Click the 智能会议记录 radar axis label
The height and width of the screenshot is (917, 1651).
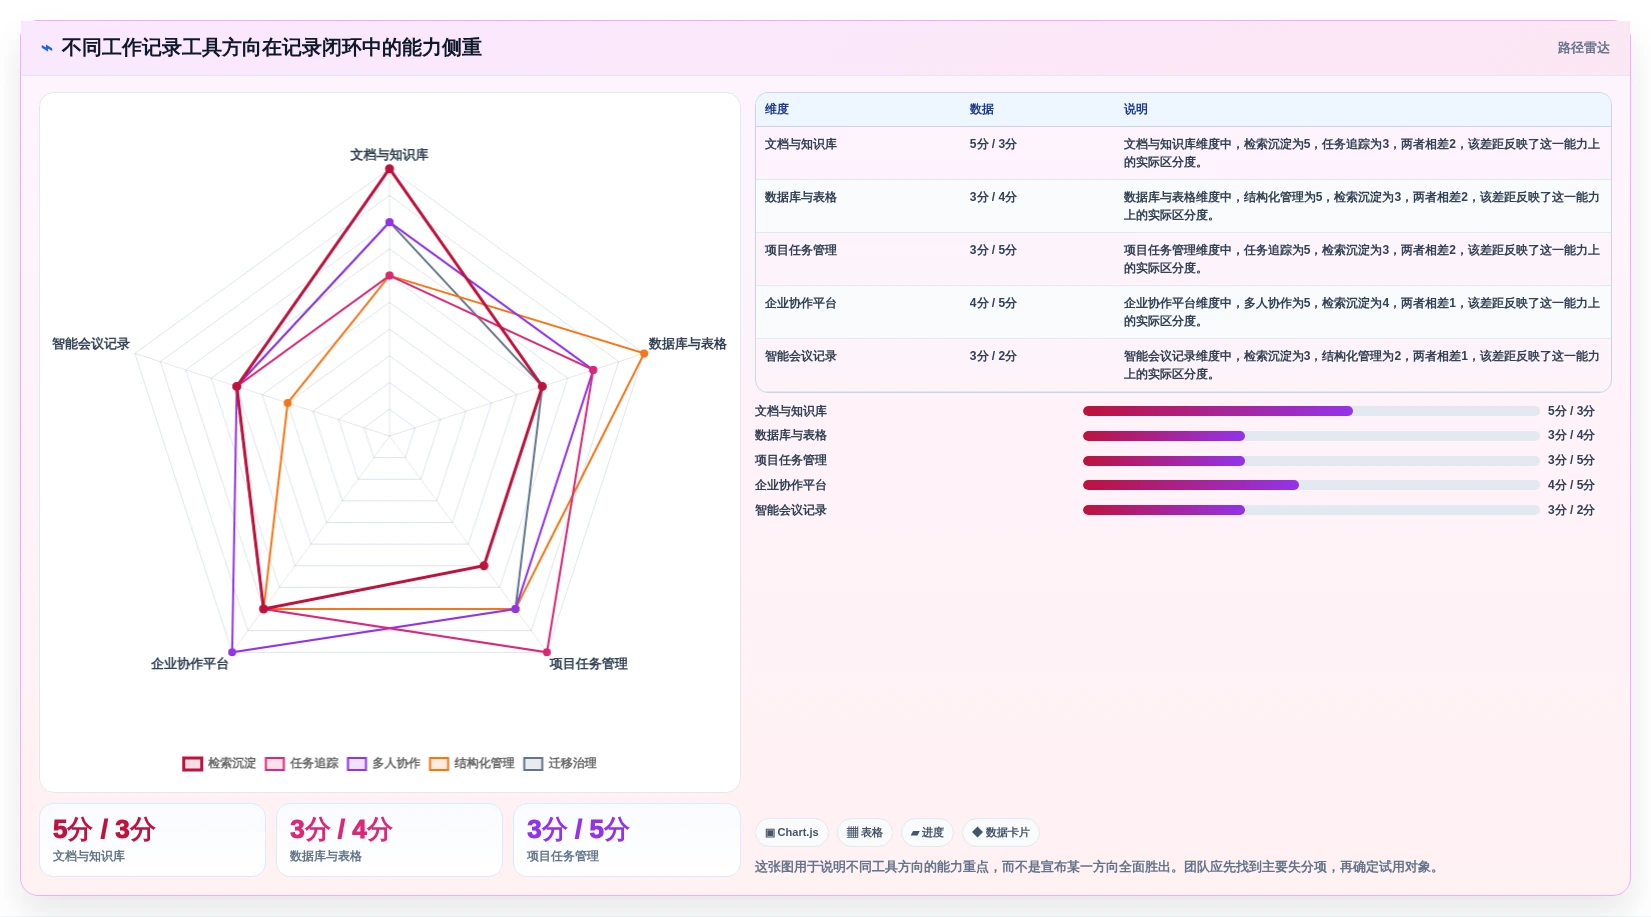click(x=91, y=344)
